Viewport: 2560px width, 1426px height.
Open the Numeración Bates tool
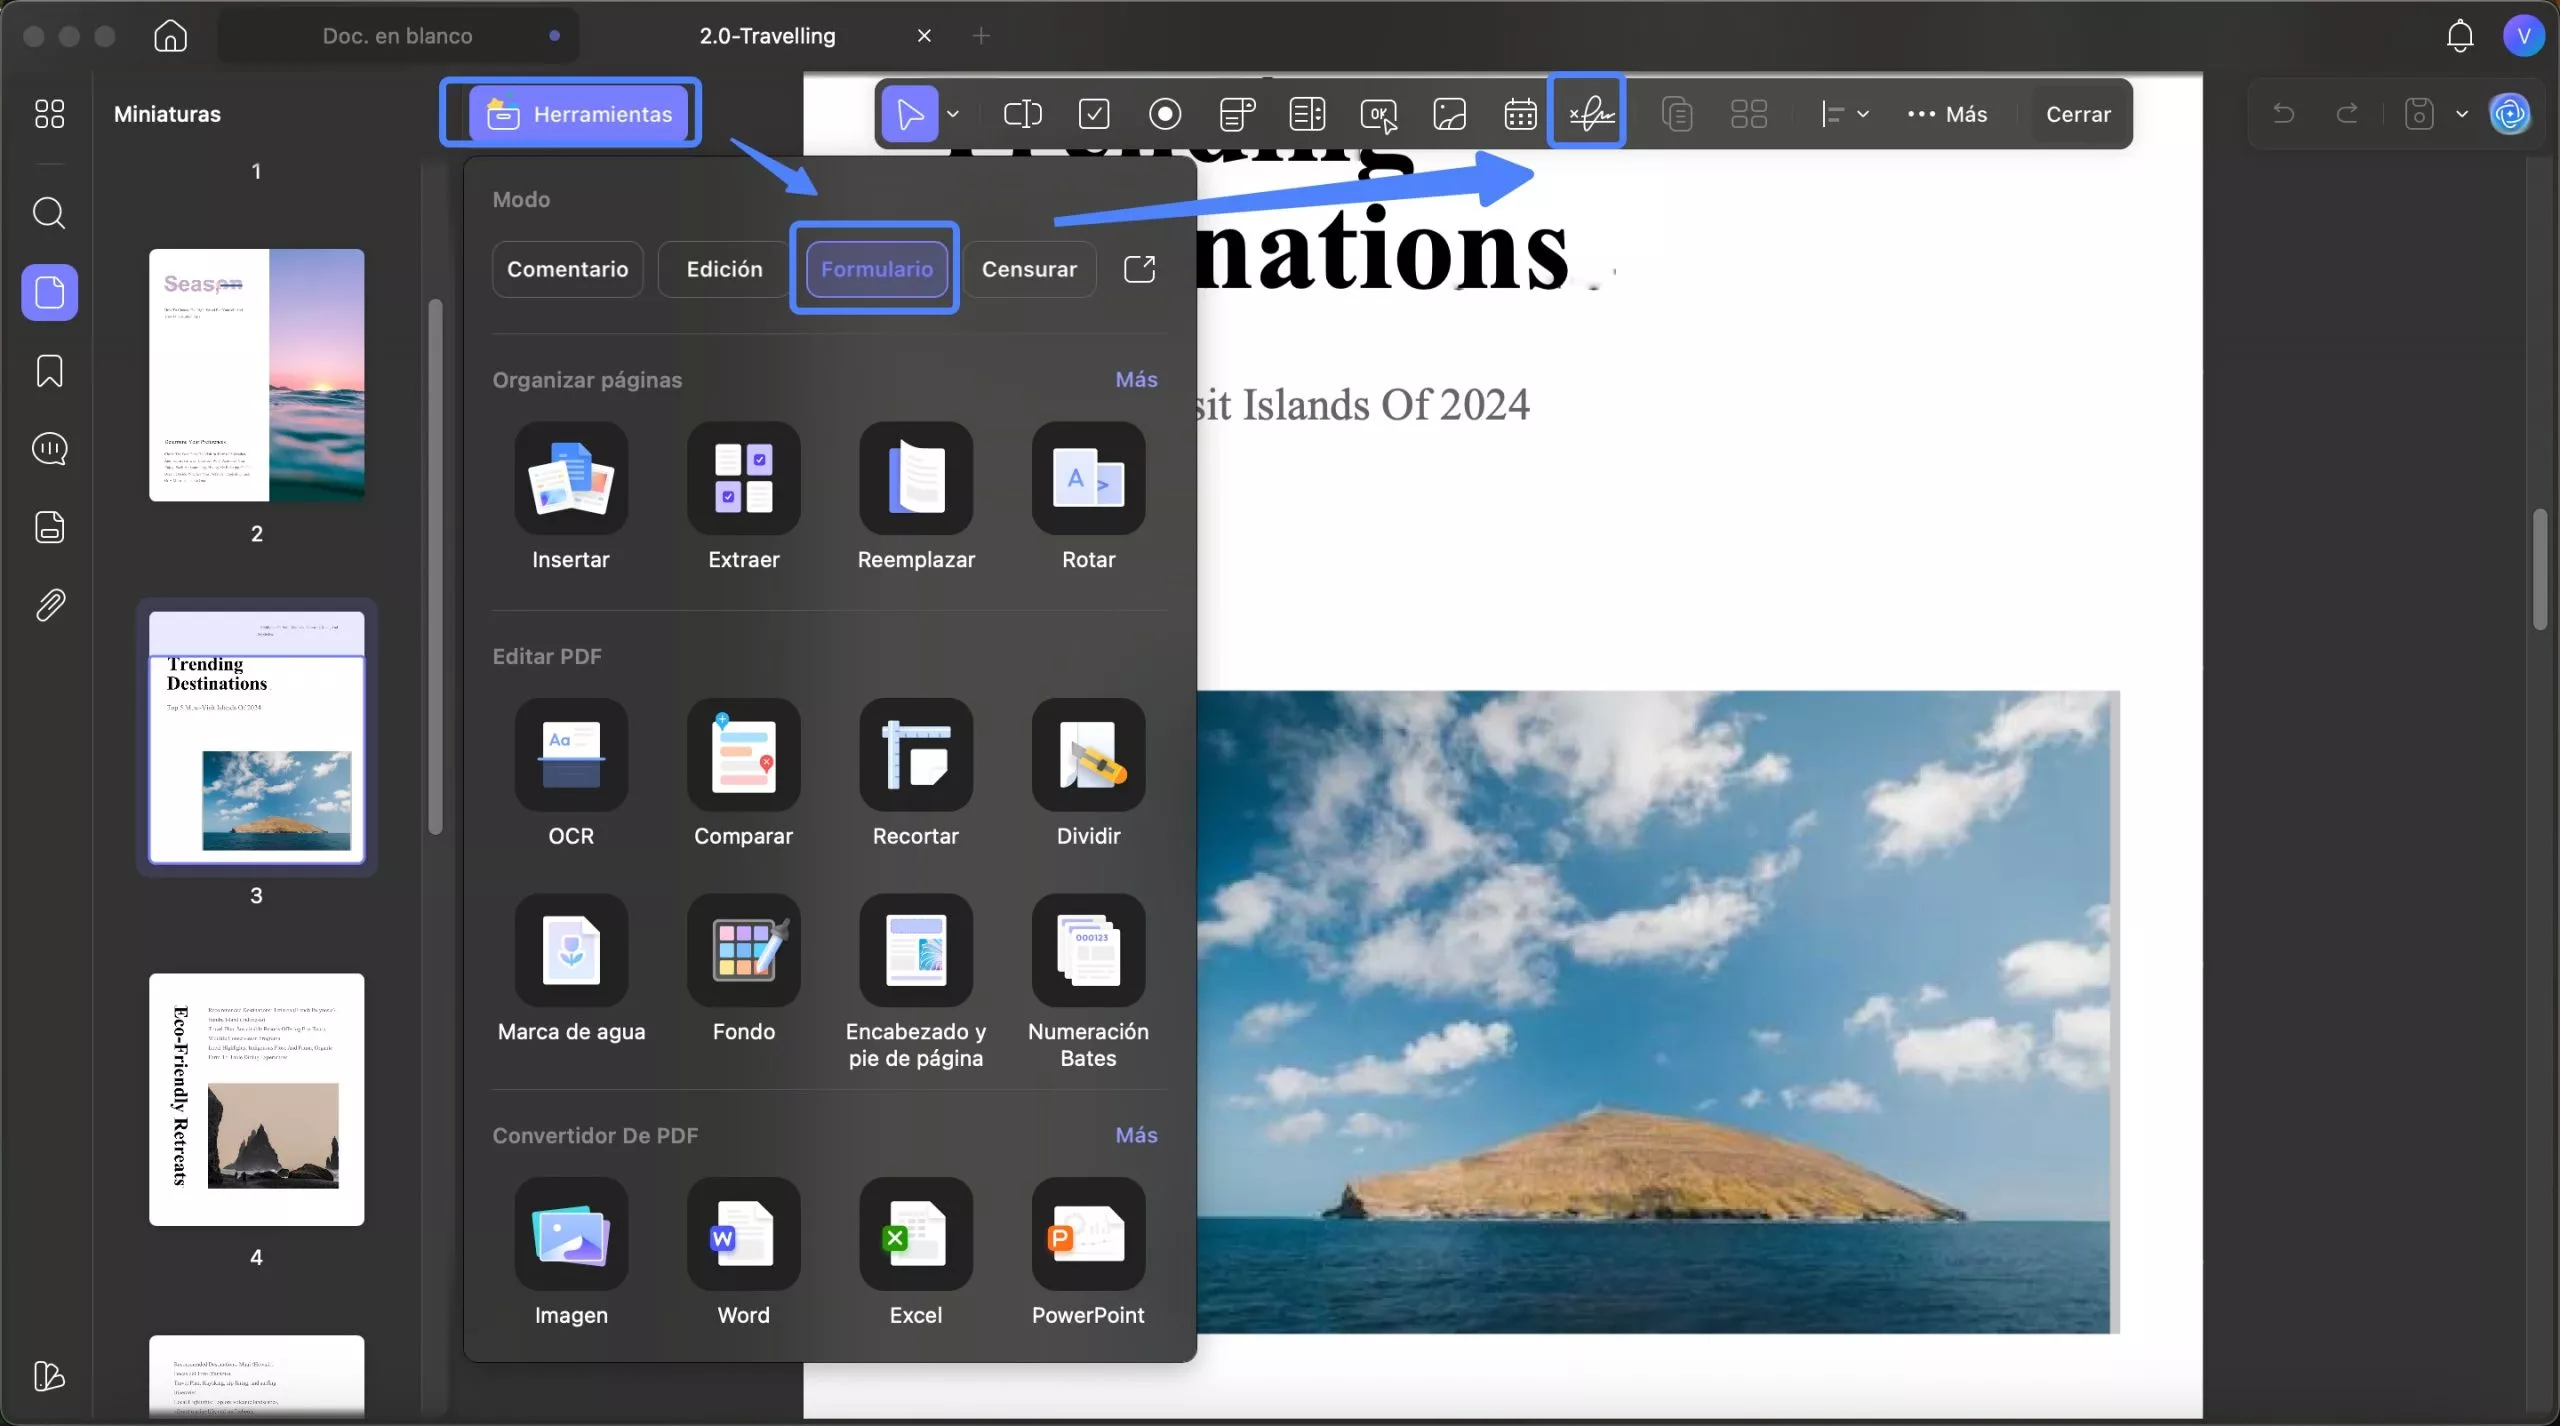1088,982
